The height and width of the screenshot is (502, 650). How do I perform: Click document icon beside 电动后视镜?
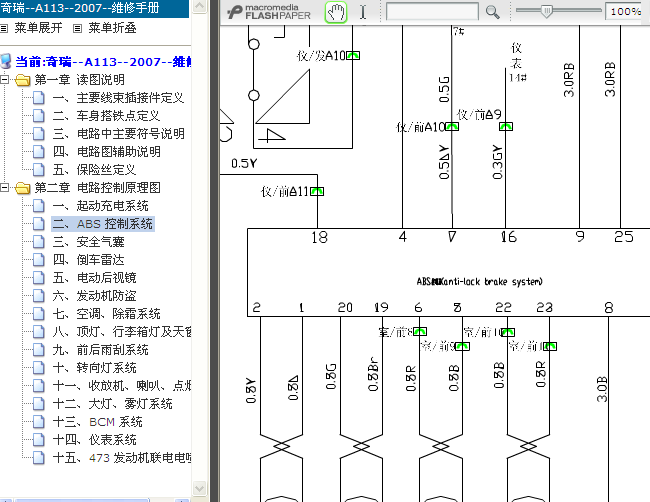pos(39,278)
